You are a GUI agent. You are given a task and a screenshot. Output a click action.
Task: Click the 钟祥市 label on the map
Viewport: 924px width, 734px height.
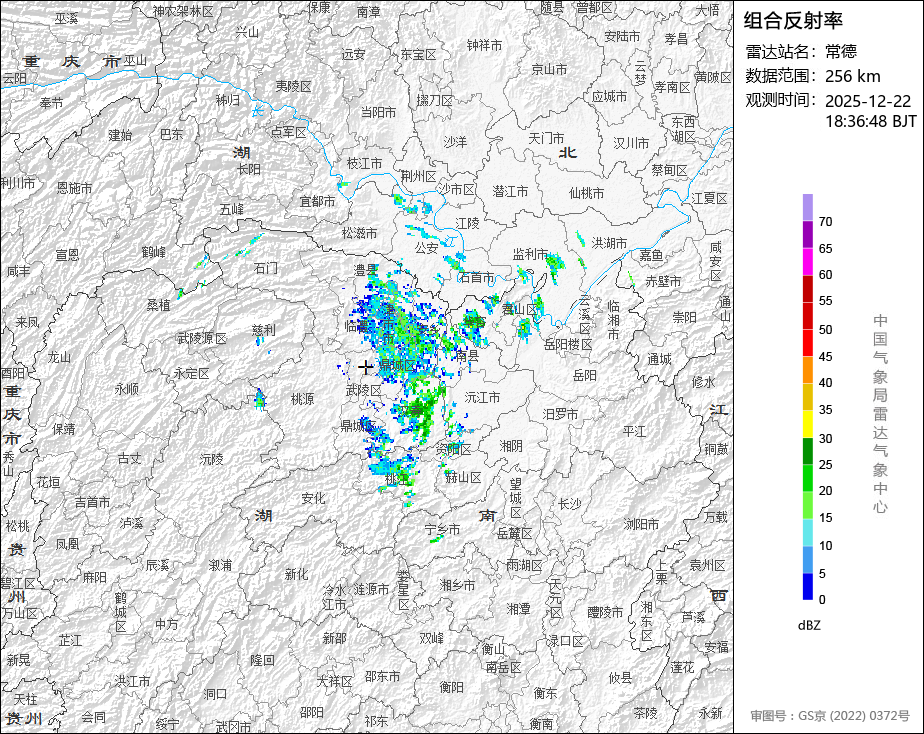[x=484, y=45]
